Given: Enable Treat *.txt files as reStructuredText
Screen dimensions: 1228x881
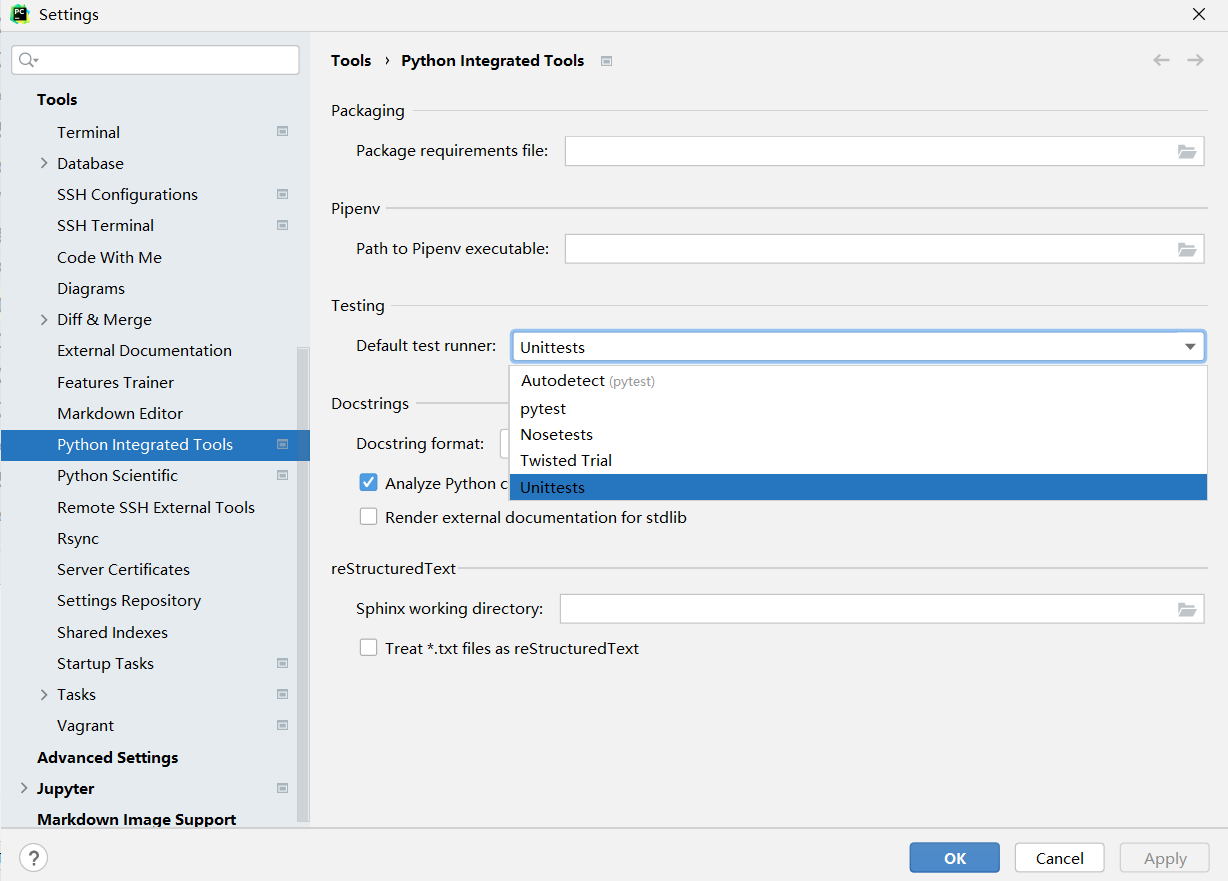Looking at the screenshot, I should click(369, 648).
